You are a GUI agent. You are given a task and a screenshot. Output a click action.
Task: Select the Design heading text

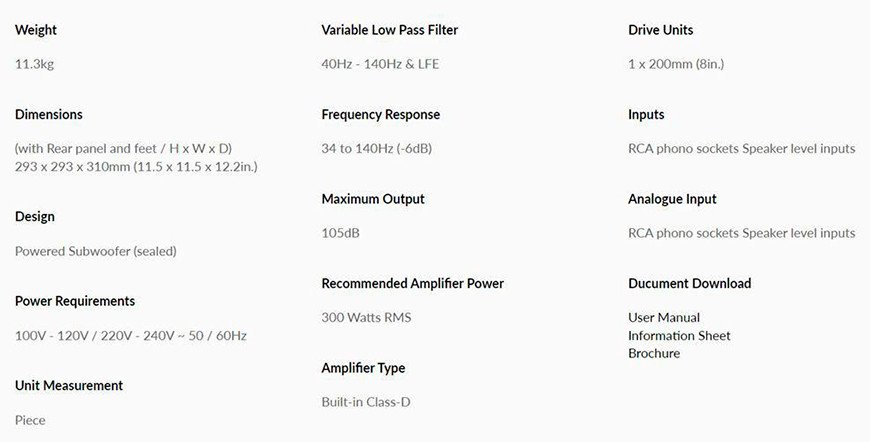(x=35, y=217)
